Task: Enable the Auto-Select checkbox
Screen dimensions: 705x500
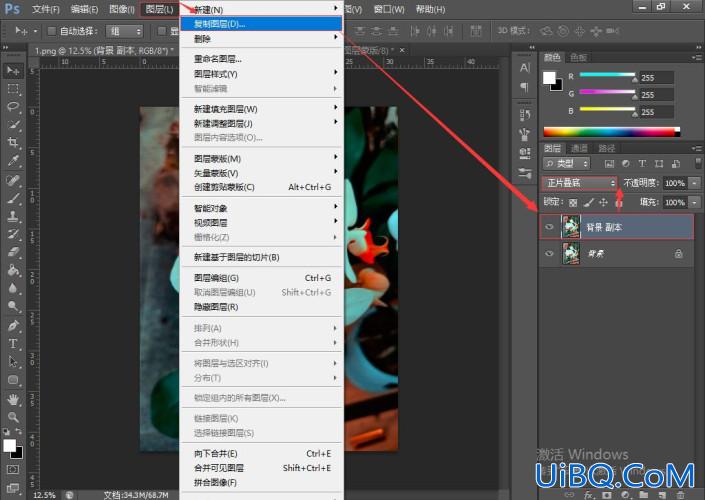Action: (52, 31)
